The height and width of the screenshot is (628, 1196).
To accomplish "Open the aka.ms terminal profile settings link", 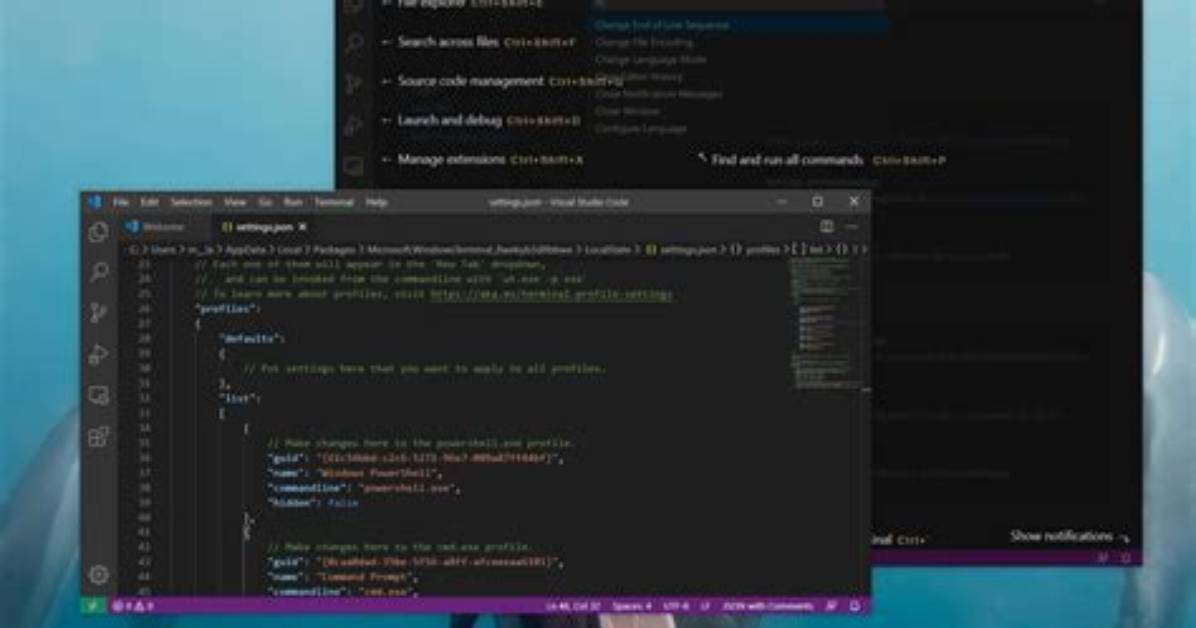I will coord(551,294).
